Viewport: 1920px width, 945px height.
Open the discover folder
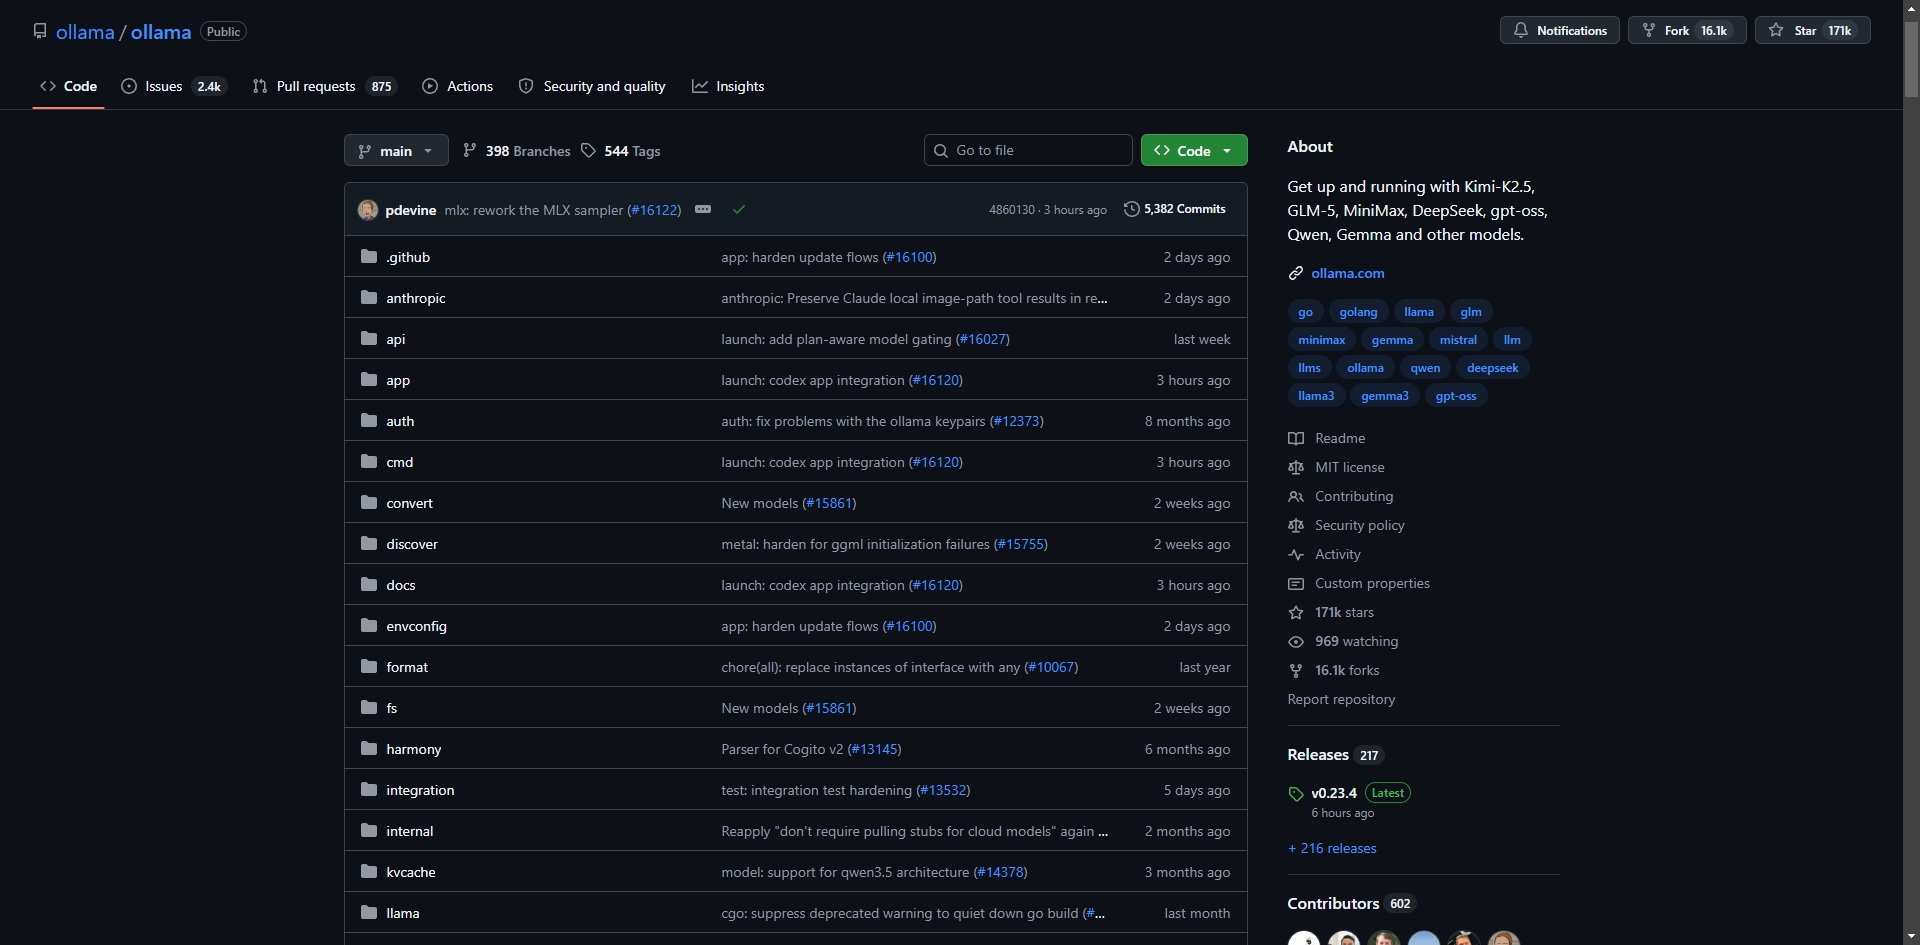[x=412, y=544]
